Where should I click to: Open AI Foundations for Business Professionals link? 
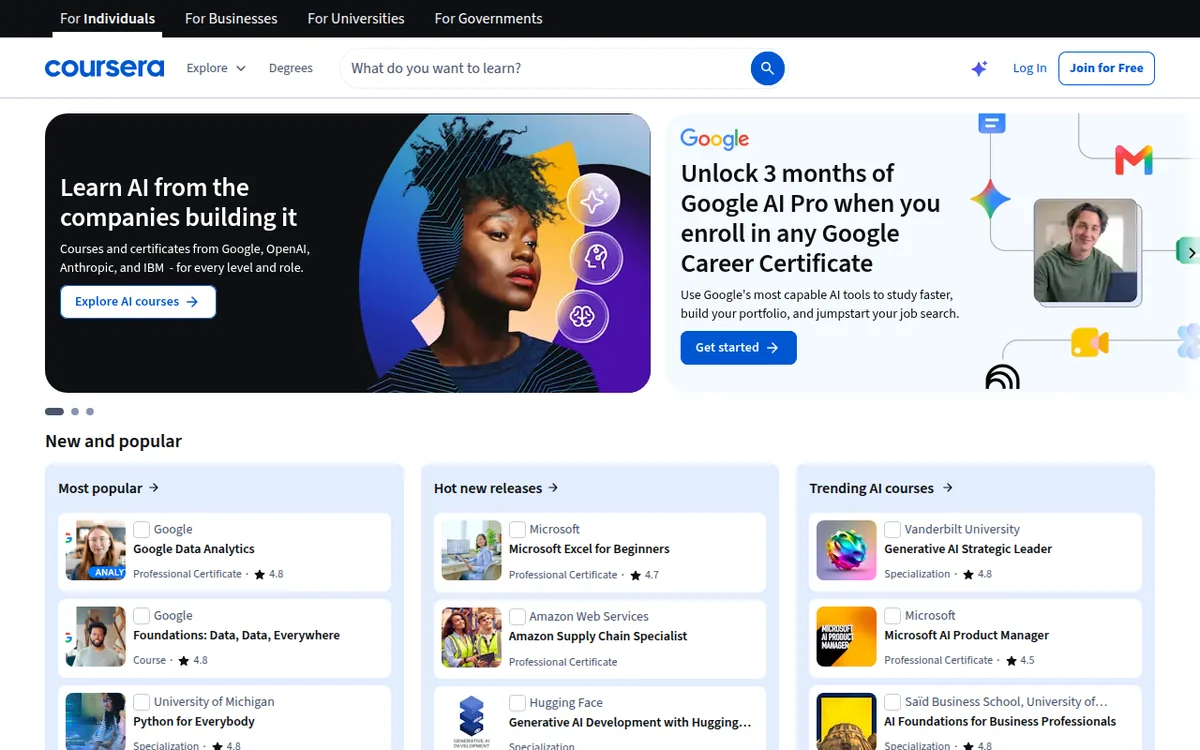coord(1000,721)
